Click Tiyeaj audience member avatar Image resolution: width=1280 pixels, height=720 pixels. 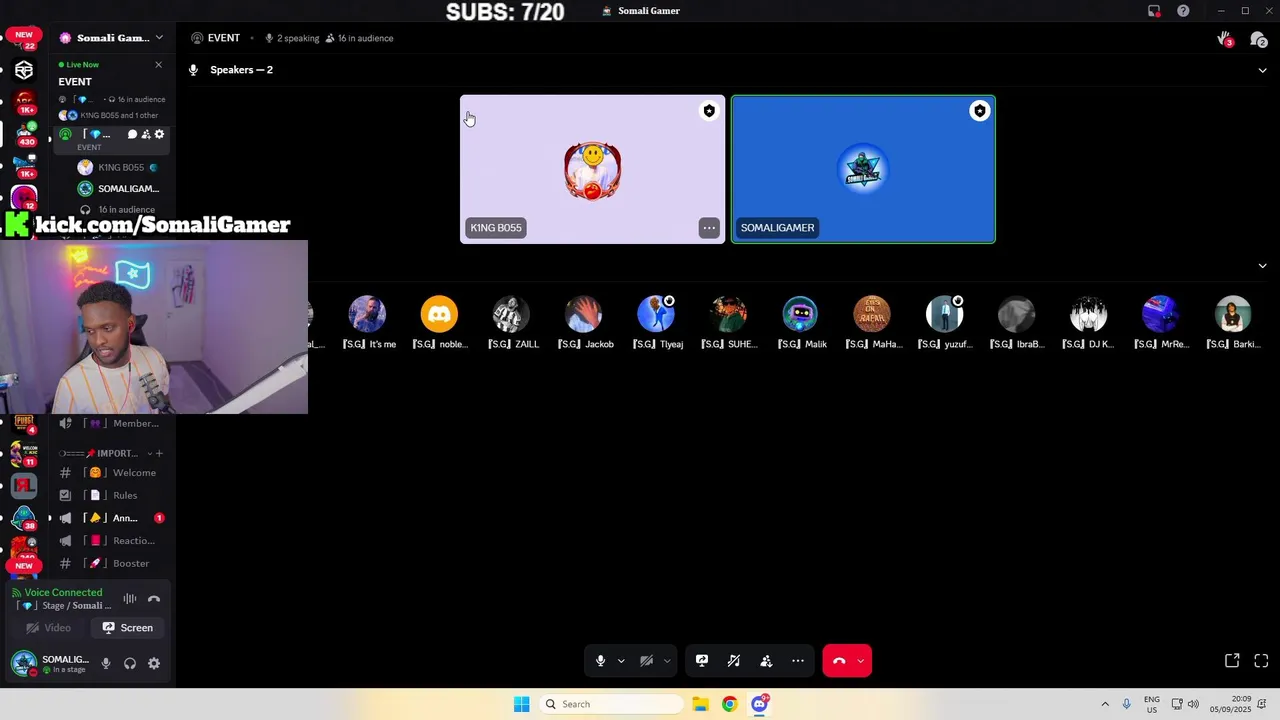(656, 314)
